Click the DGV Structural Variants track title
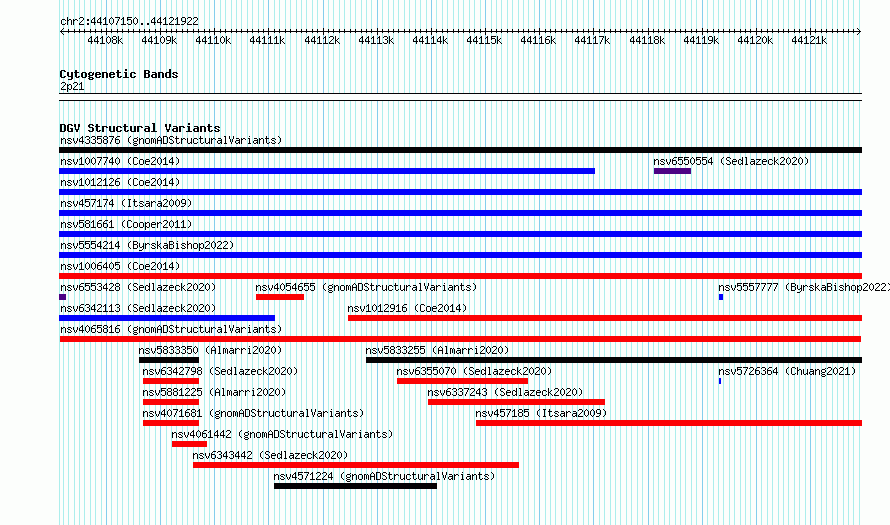The height and width of the screenshot is (525, 890). pos(140,128)
